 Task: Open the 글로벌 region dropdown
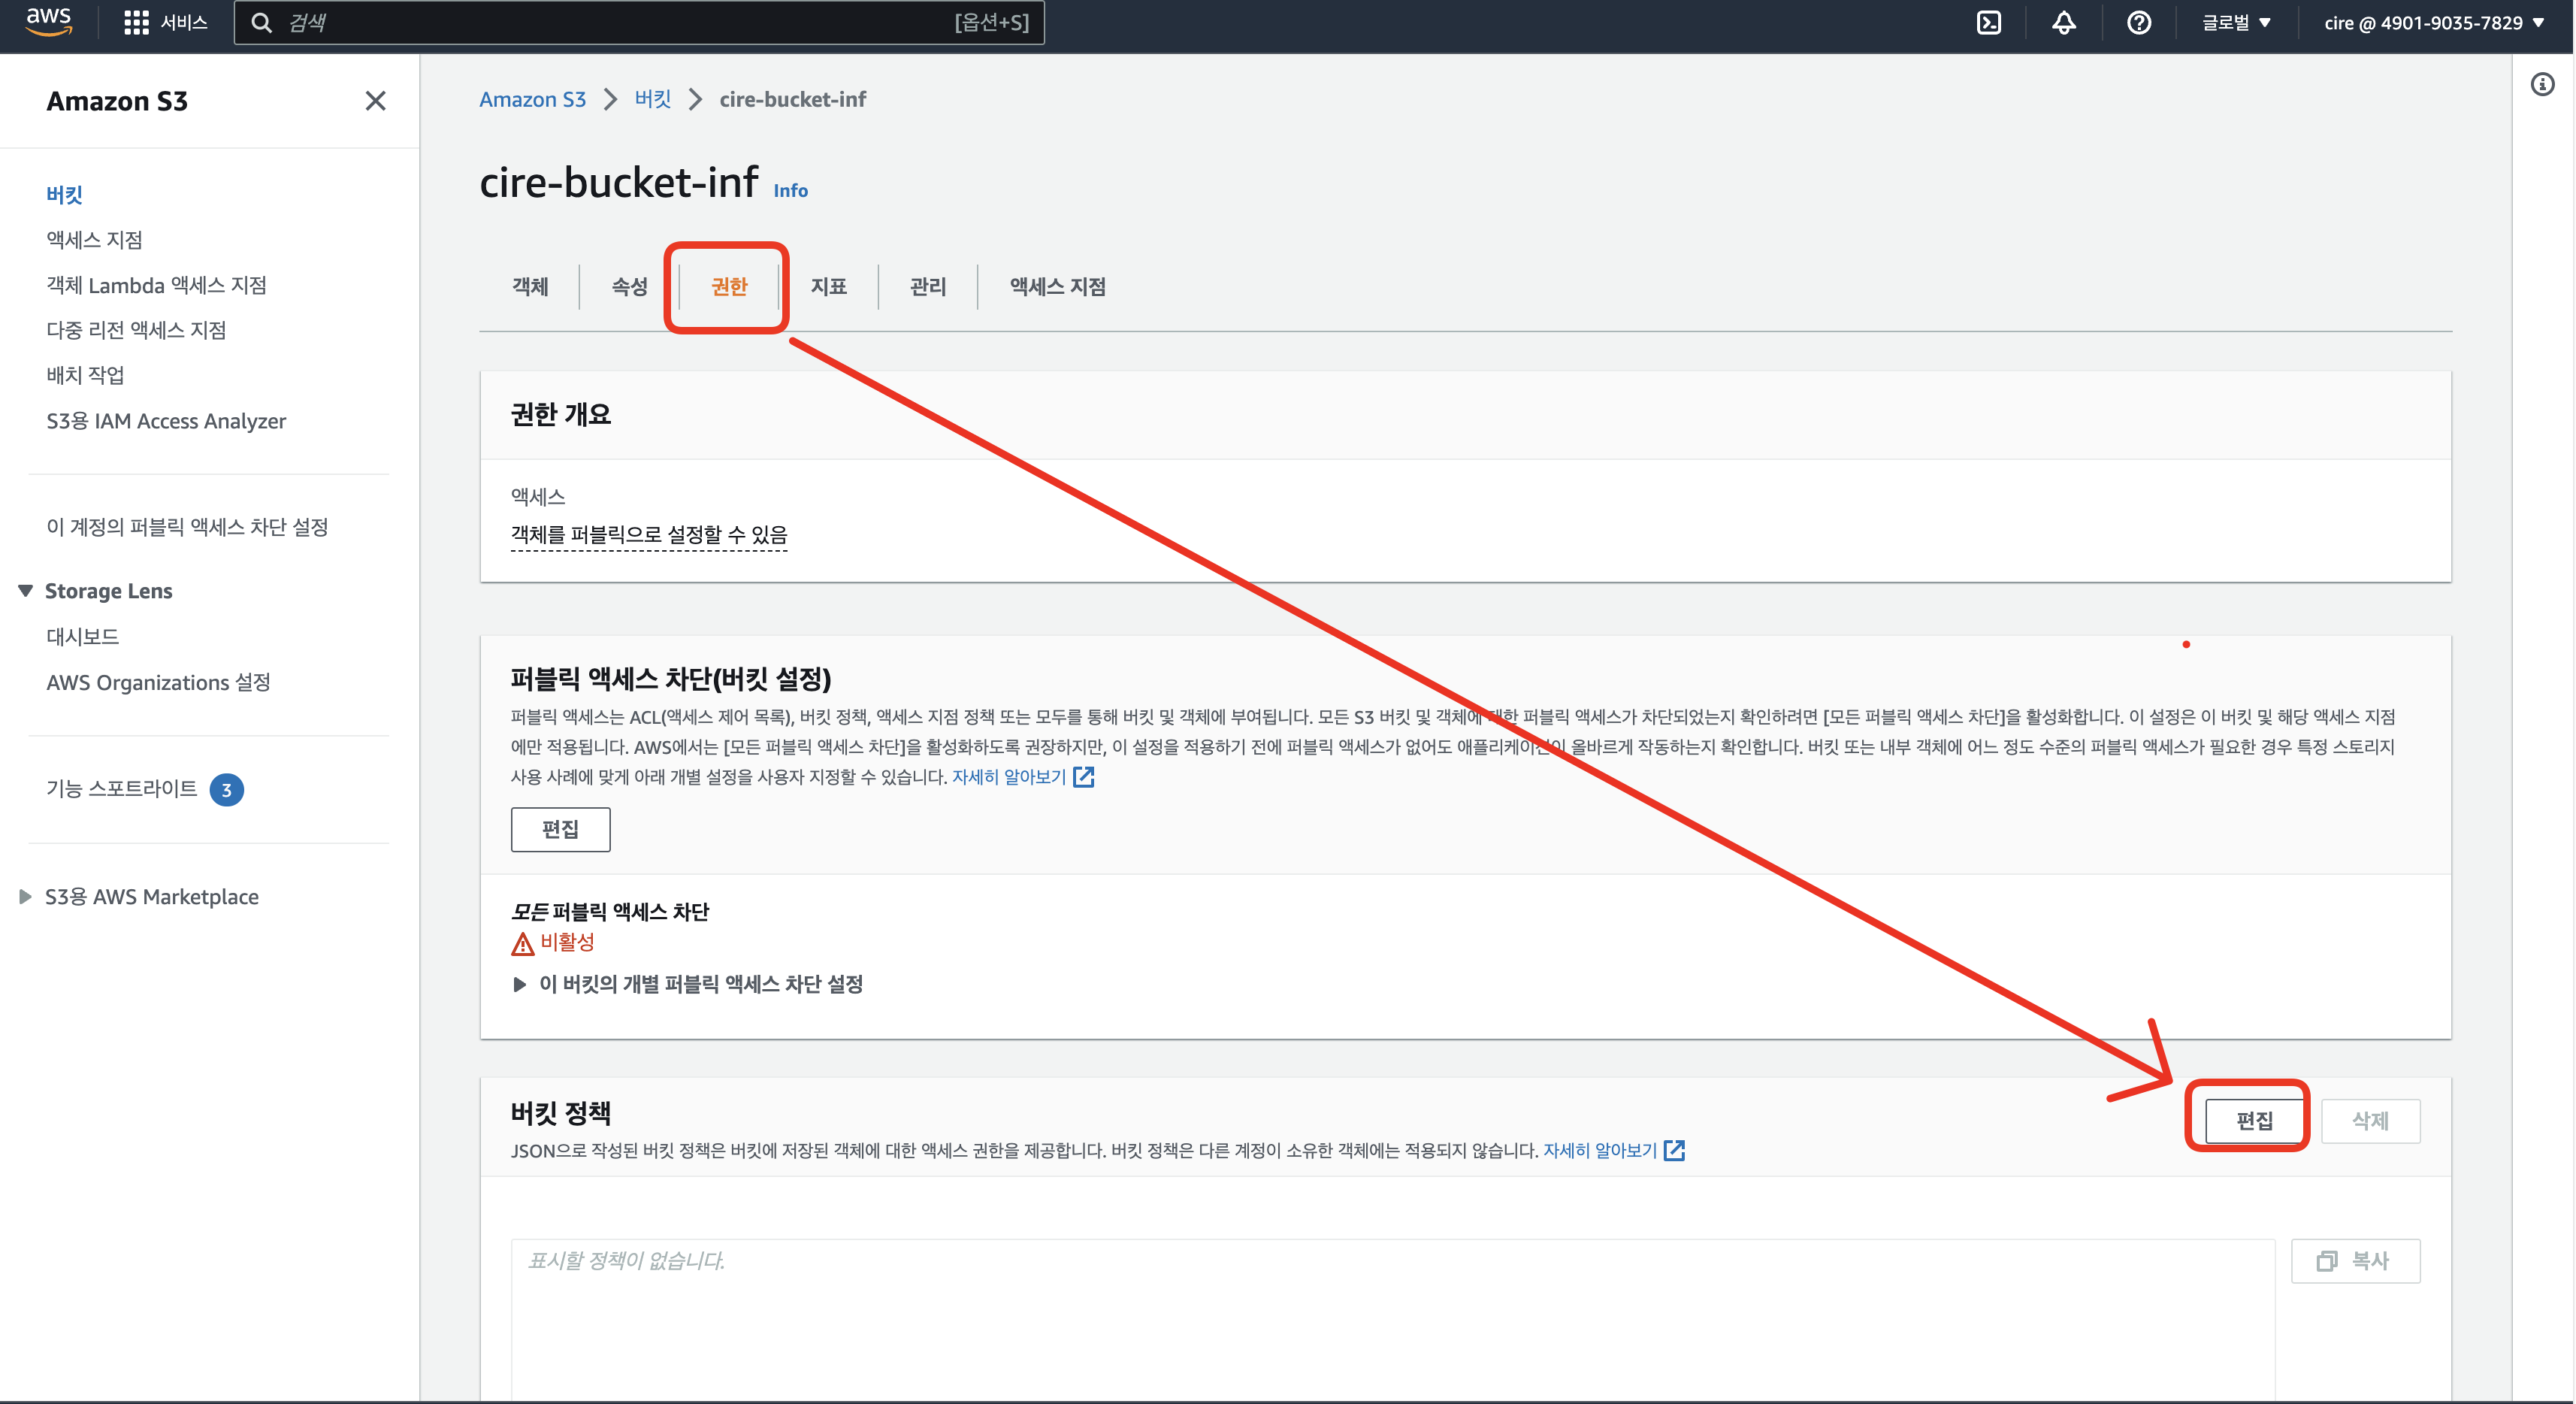[2236, 22]
